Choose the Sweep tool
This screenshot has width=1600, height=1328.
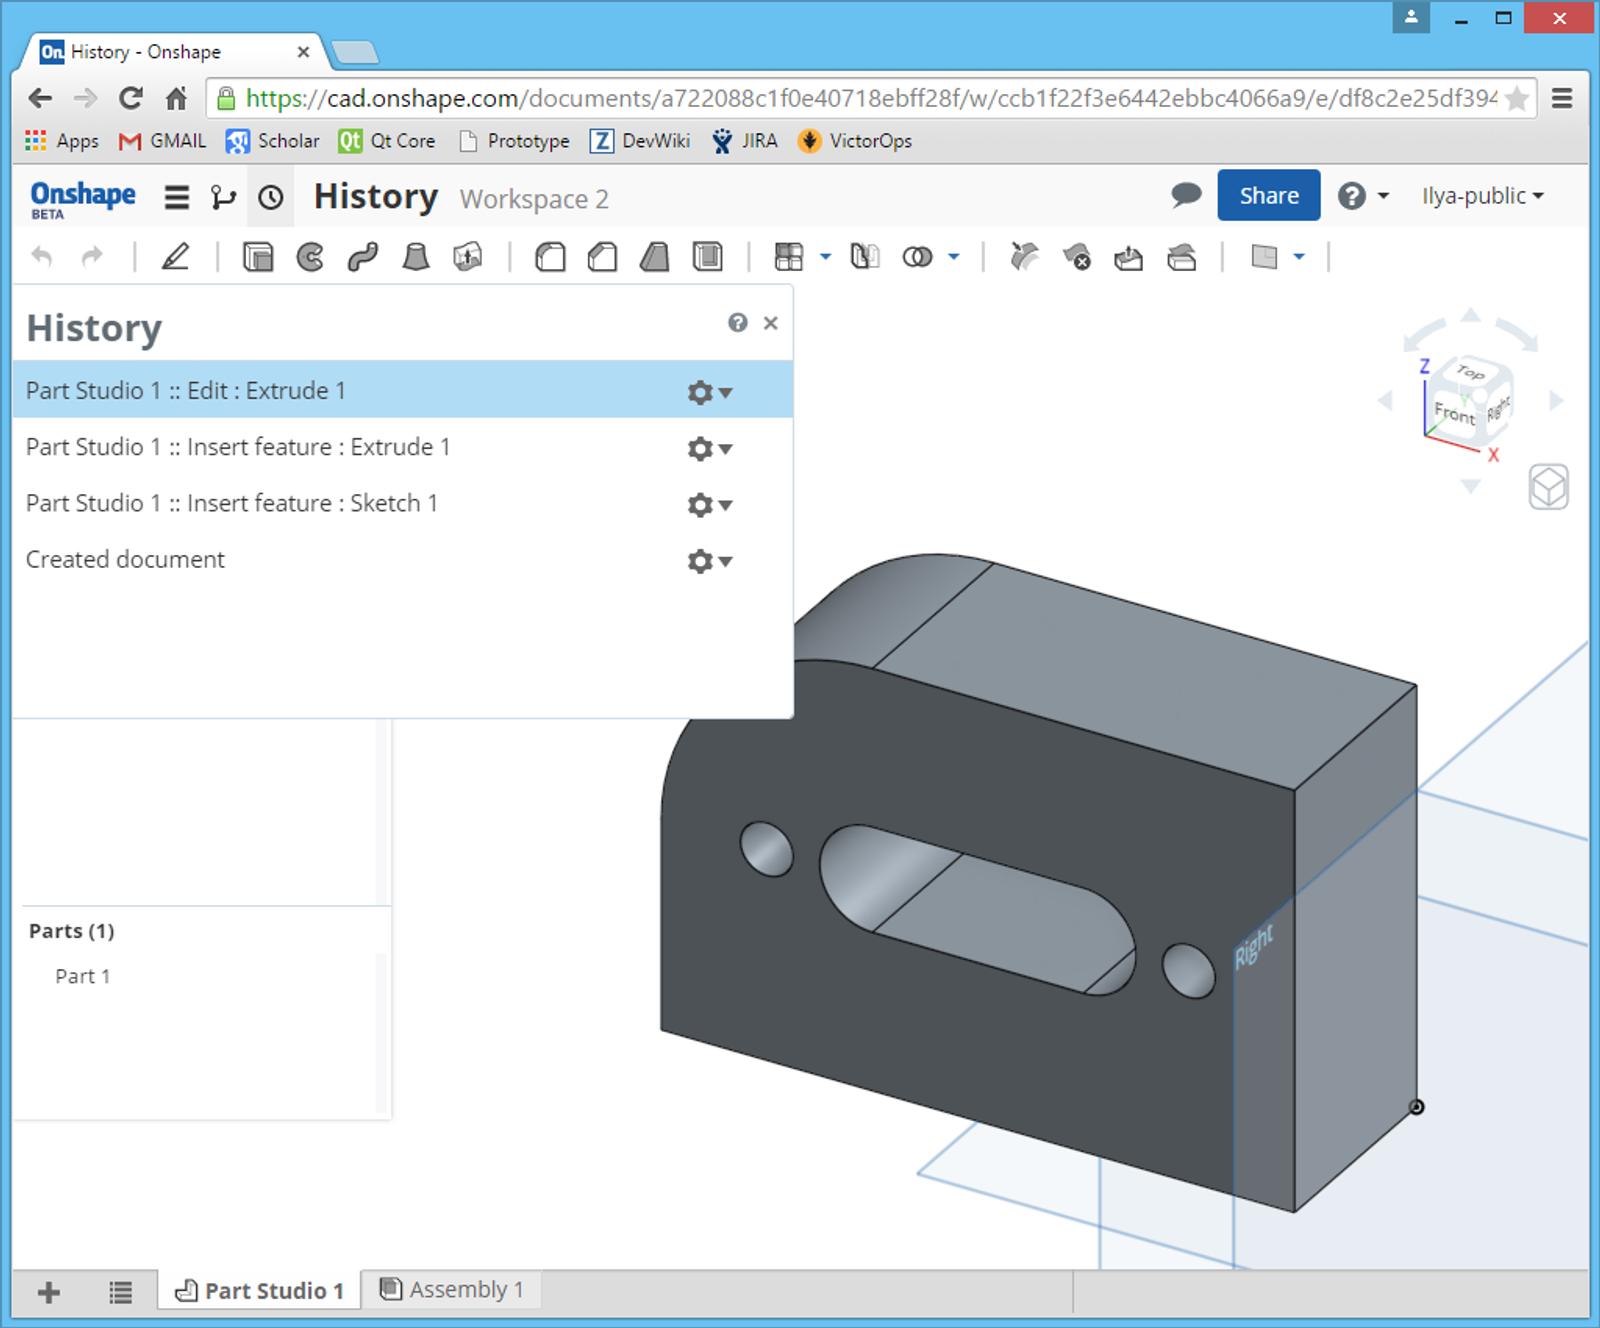coord(362,257)
